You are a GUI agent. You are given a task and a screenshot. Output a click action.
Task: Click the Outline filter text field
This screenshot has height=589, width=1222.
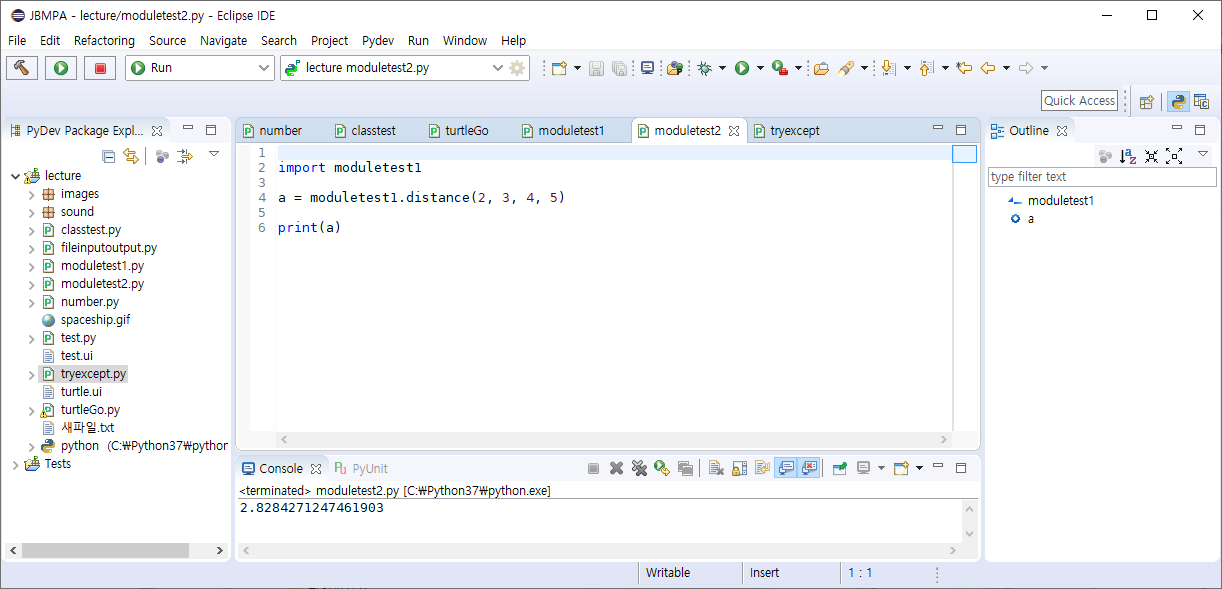1102,177
